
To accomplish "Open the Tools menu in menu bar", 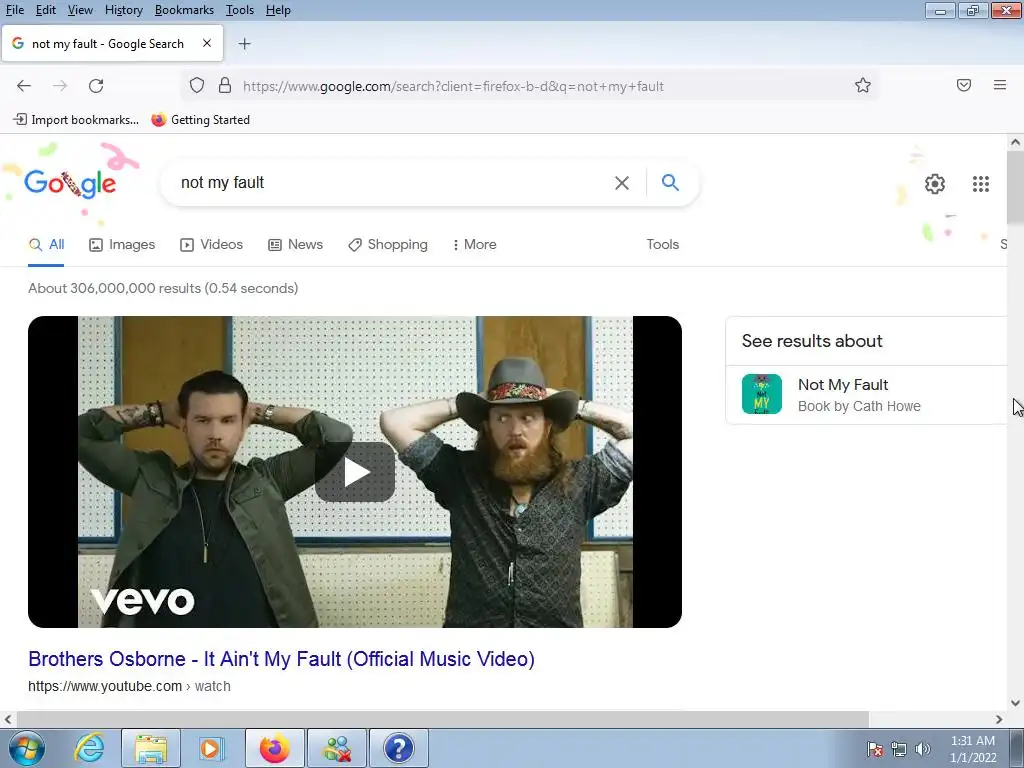I will click(240, 10).
